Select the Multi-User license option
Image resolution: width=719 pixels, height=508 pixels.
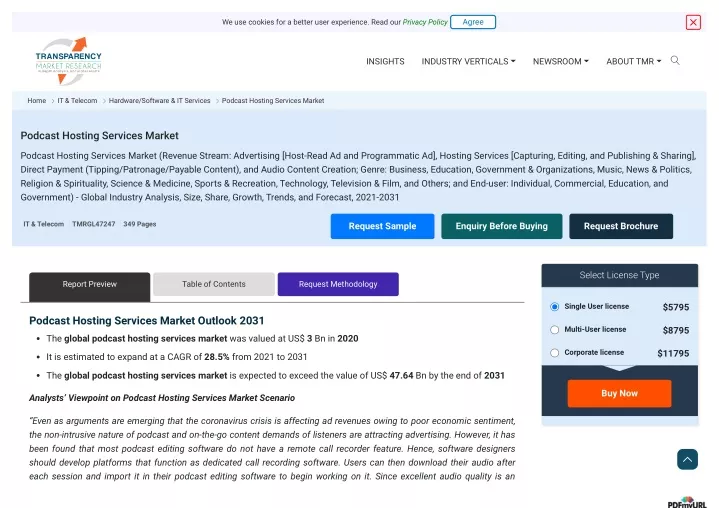[554, 330]
